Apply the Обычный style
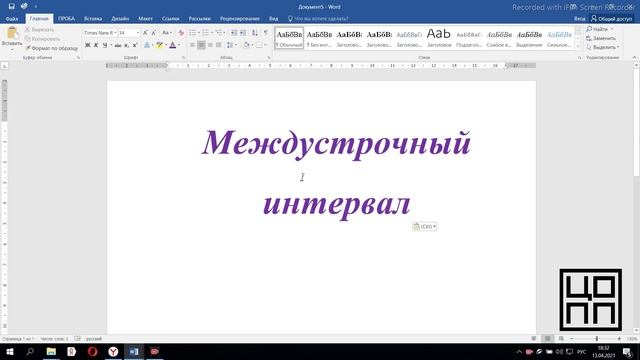Screen dimensions: 640x360 click(289, 38)
